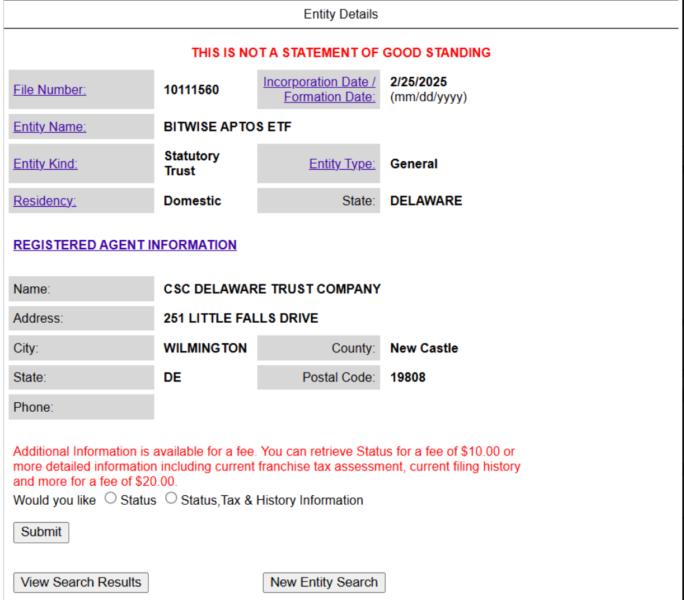Screen dimensions: 684x600
Task: Open the Residency link
Action: pyautogui.click(x=44, y=201)
